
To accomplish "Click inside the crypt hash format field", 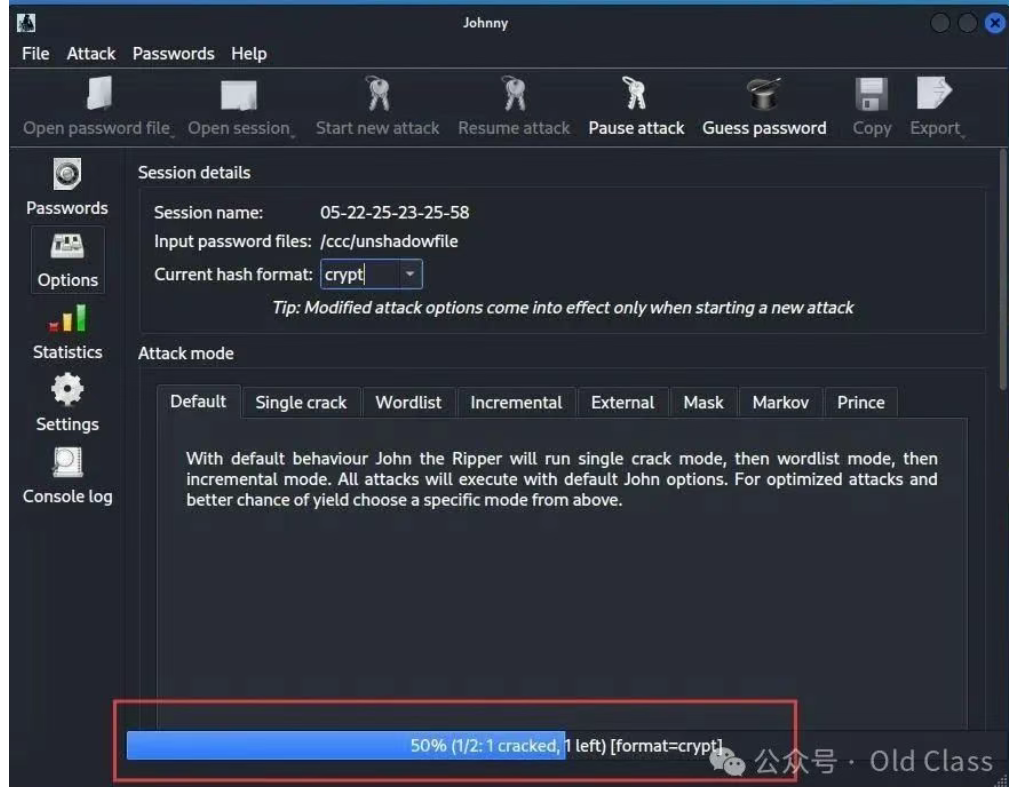I will coord(359,274).
